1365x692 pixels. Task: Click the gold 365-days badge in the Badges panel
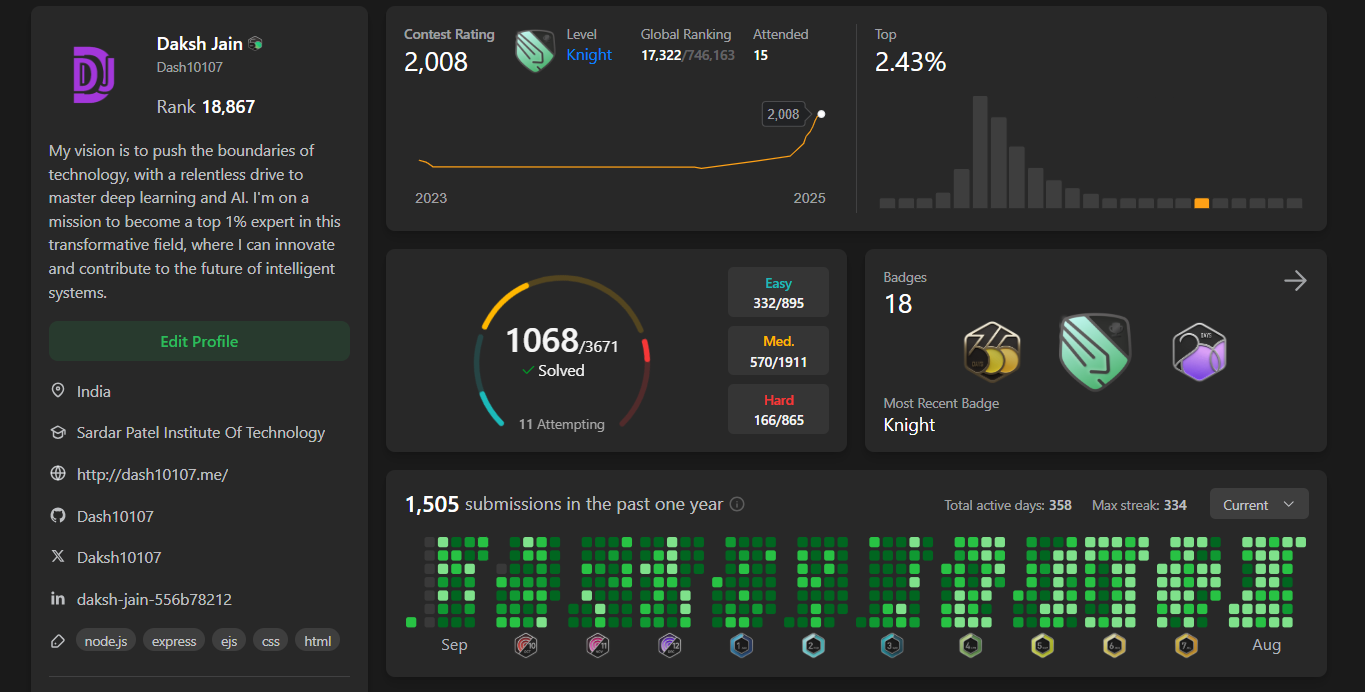990,353
